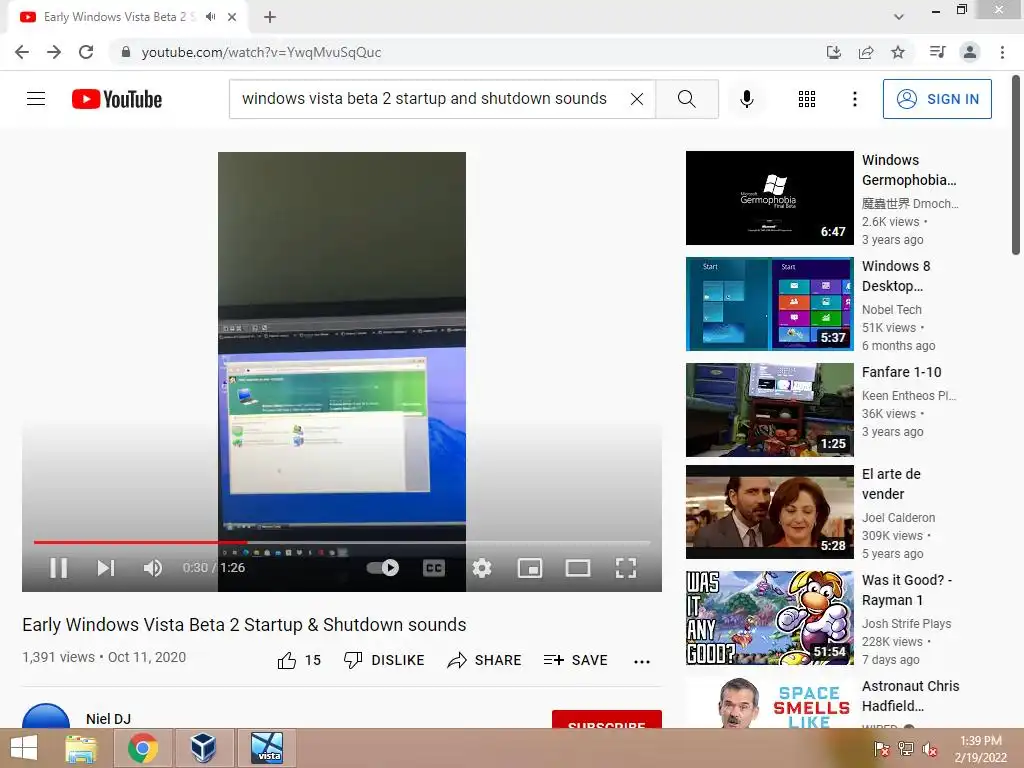1024x768 pixels.
Task: Click the SHARE button
Action: [x=484, y=660]
